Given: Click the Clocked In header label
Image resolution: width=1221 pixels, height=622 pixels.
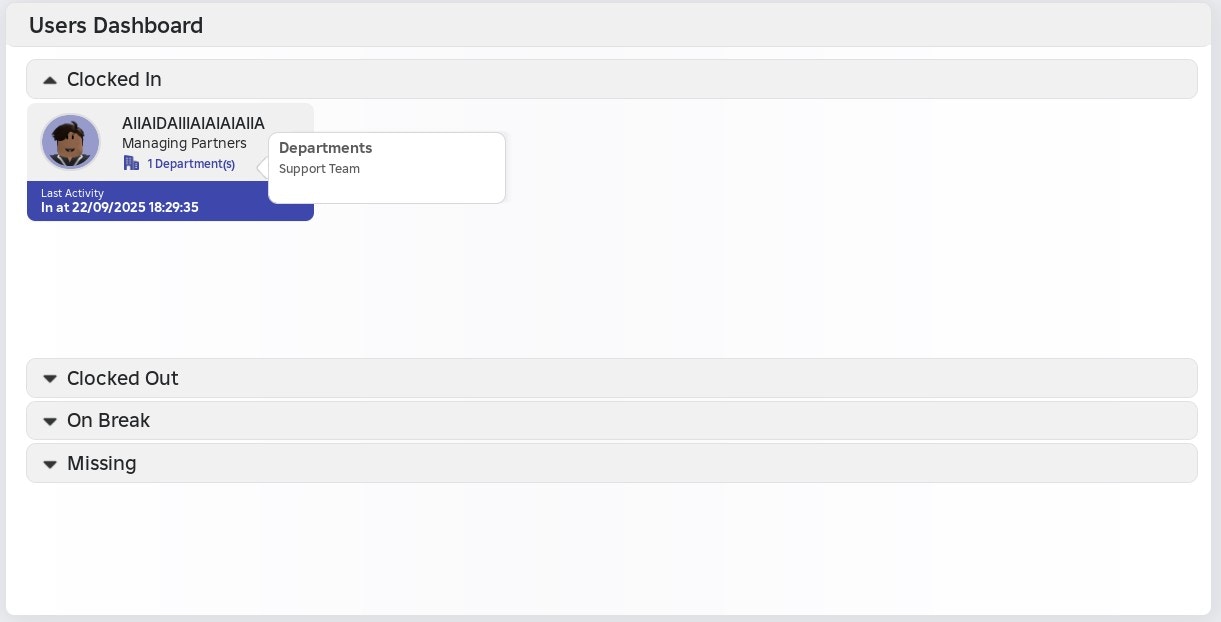Looking at the screenshot, I should 114,79.
